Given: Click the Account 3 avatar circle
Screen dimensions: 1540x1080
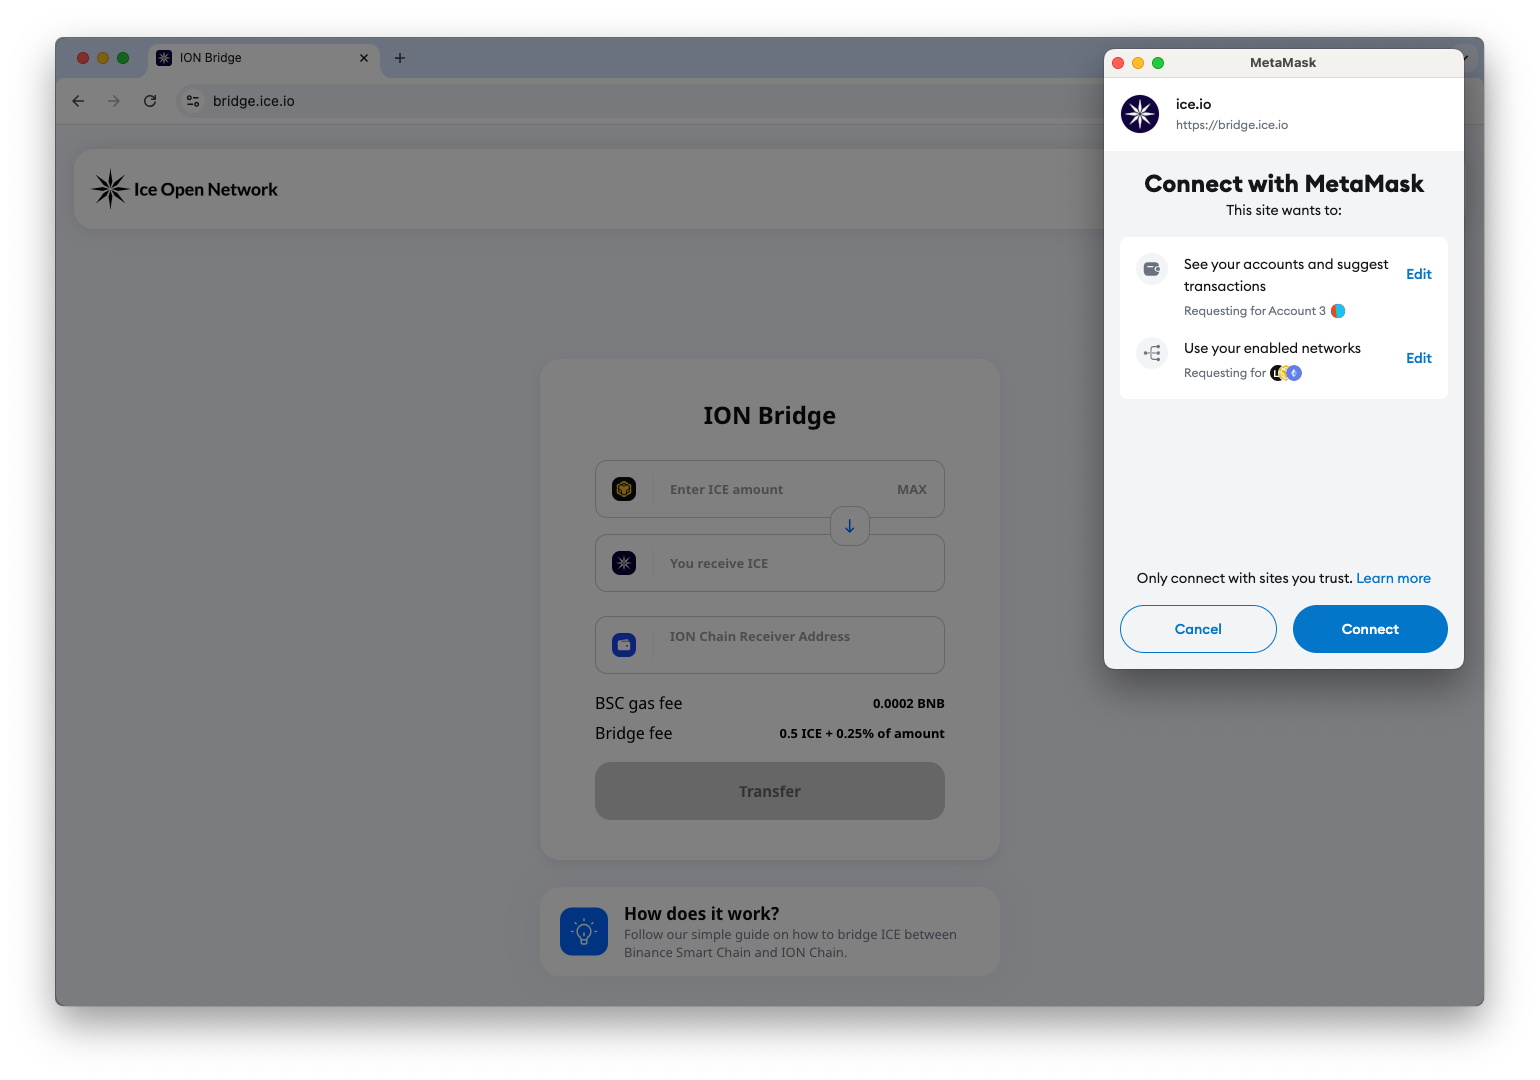Looking at the screenshot, I should pos(1337,311).
